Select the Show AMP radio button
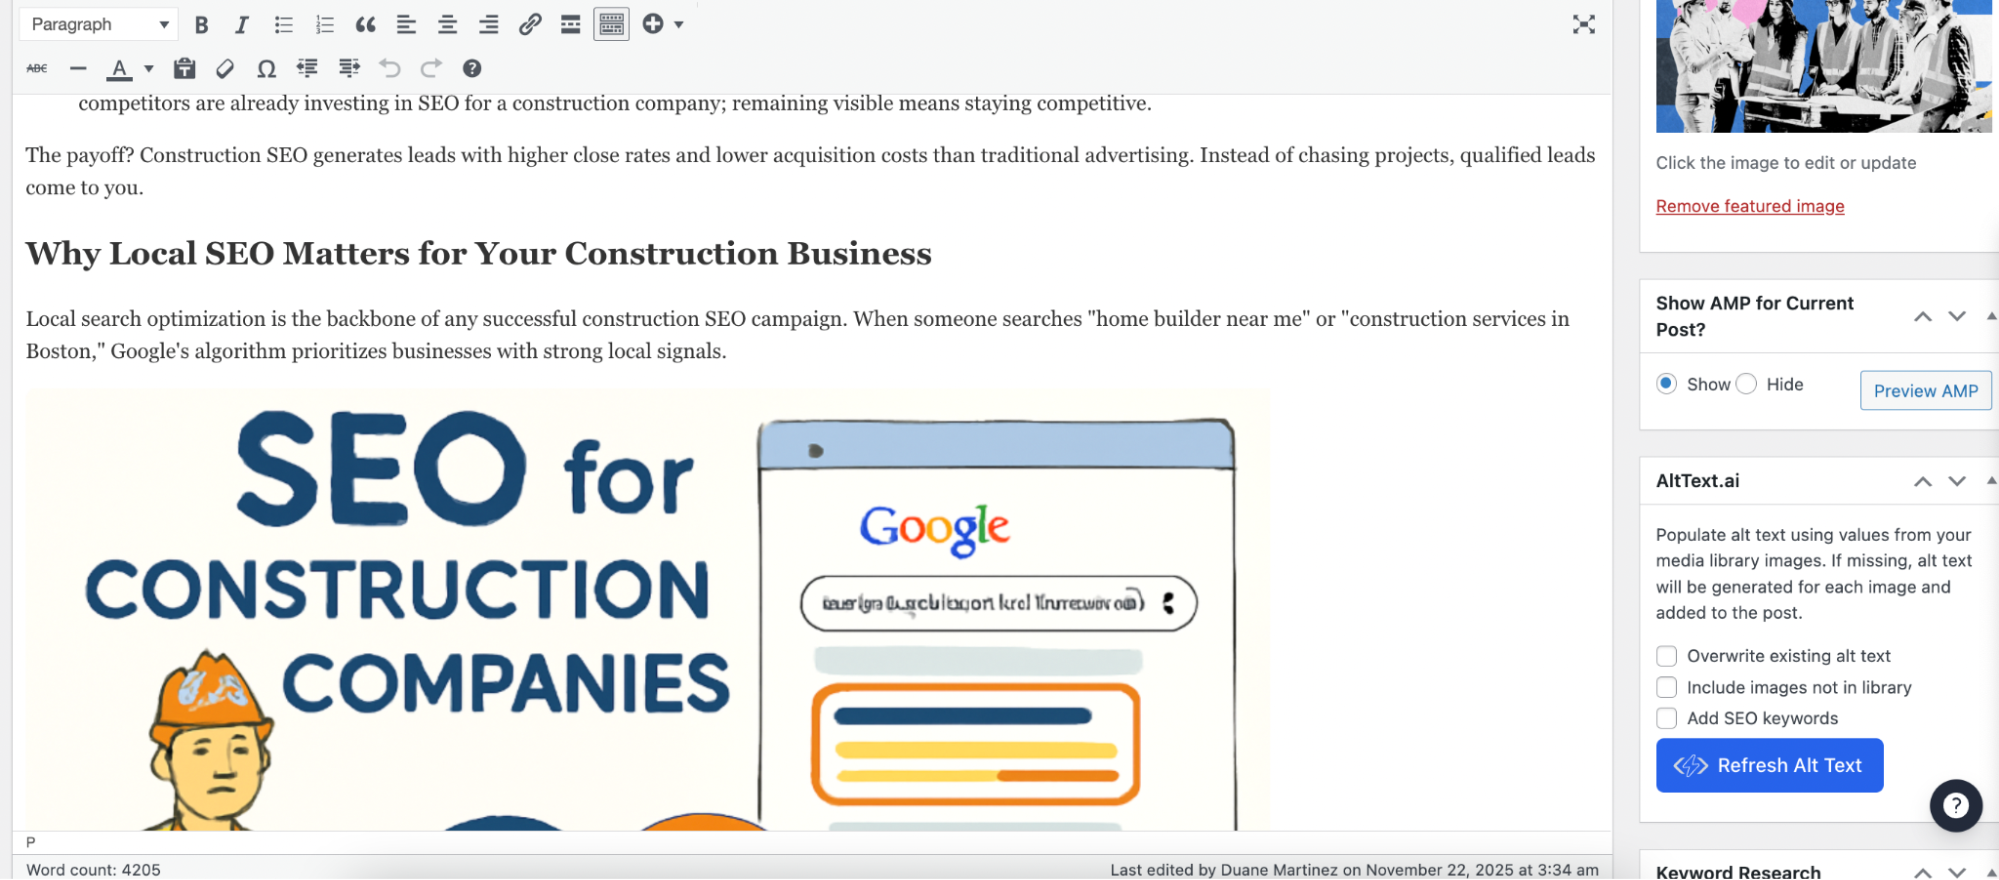Image resolution: width=1999 pixels, height=880 pixels. pos(1666,384)
